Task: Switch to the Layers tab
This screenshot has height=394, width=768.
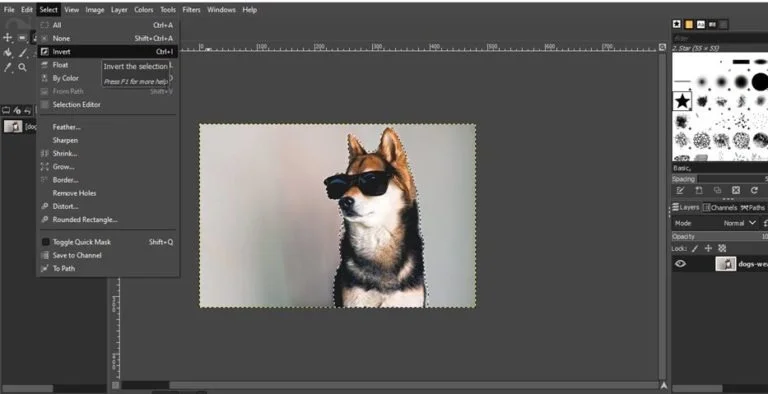Action: (686, 208)
